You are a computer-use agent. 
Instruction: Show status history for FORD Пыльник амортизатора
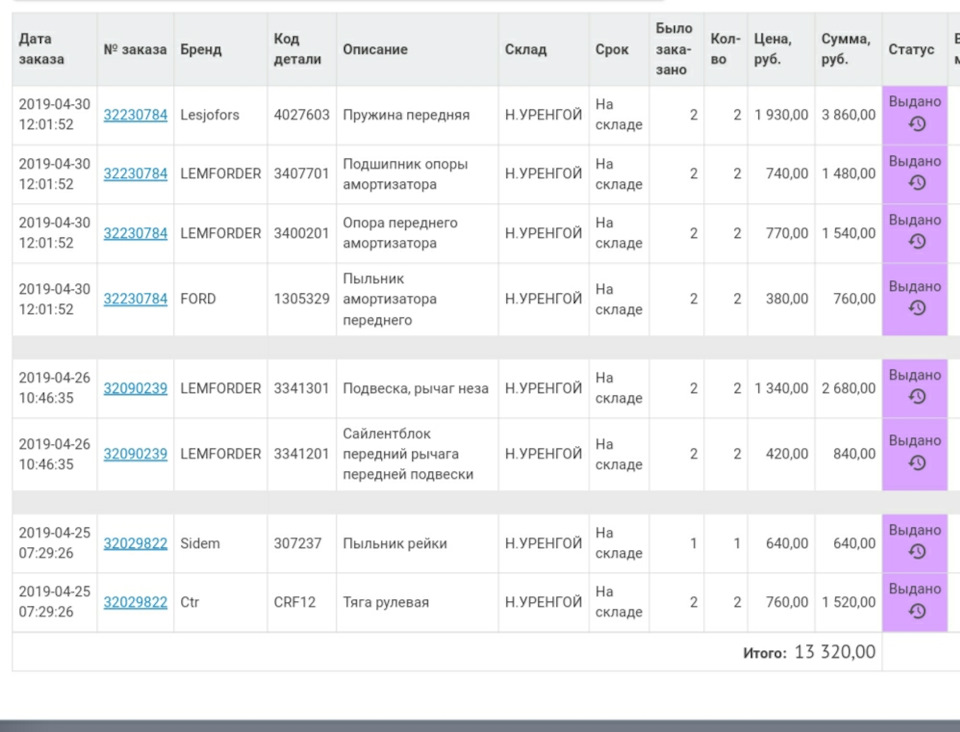(916, 308)
